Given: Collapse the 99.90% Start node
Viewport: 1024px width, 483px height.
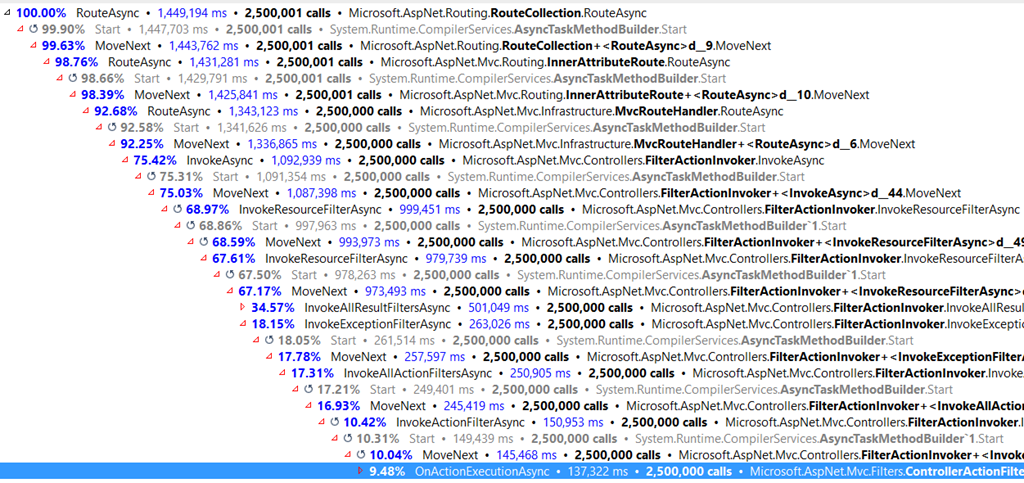Looking at the screenshot, I should tap(20, 29).
